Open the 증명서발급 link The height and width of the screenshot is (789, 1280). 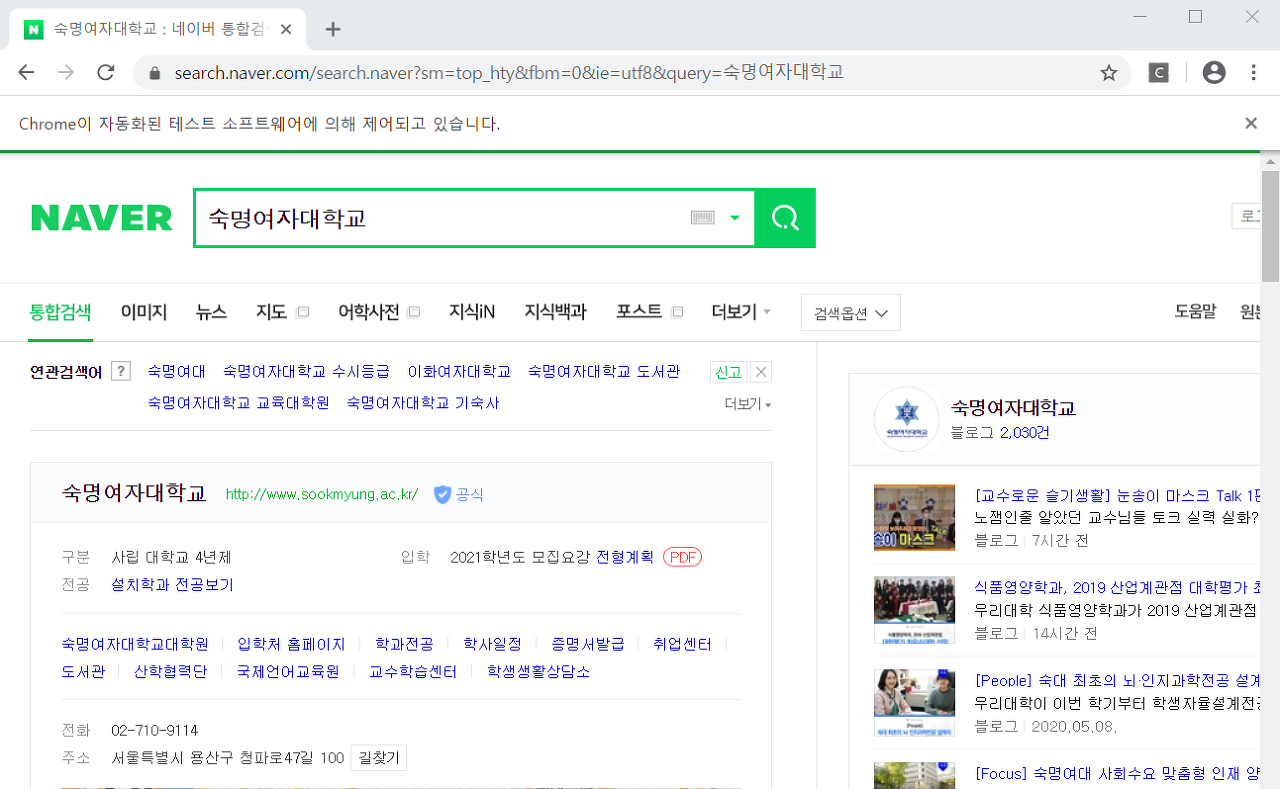(588, 644)
